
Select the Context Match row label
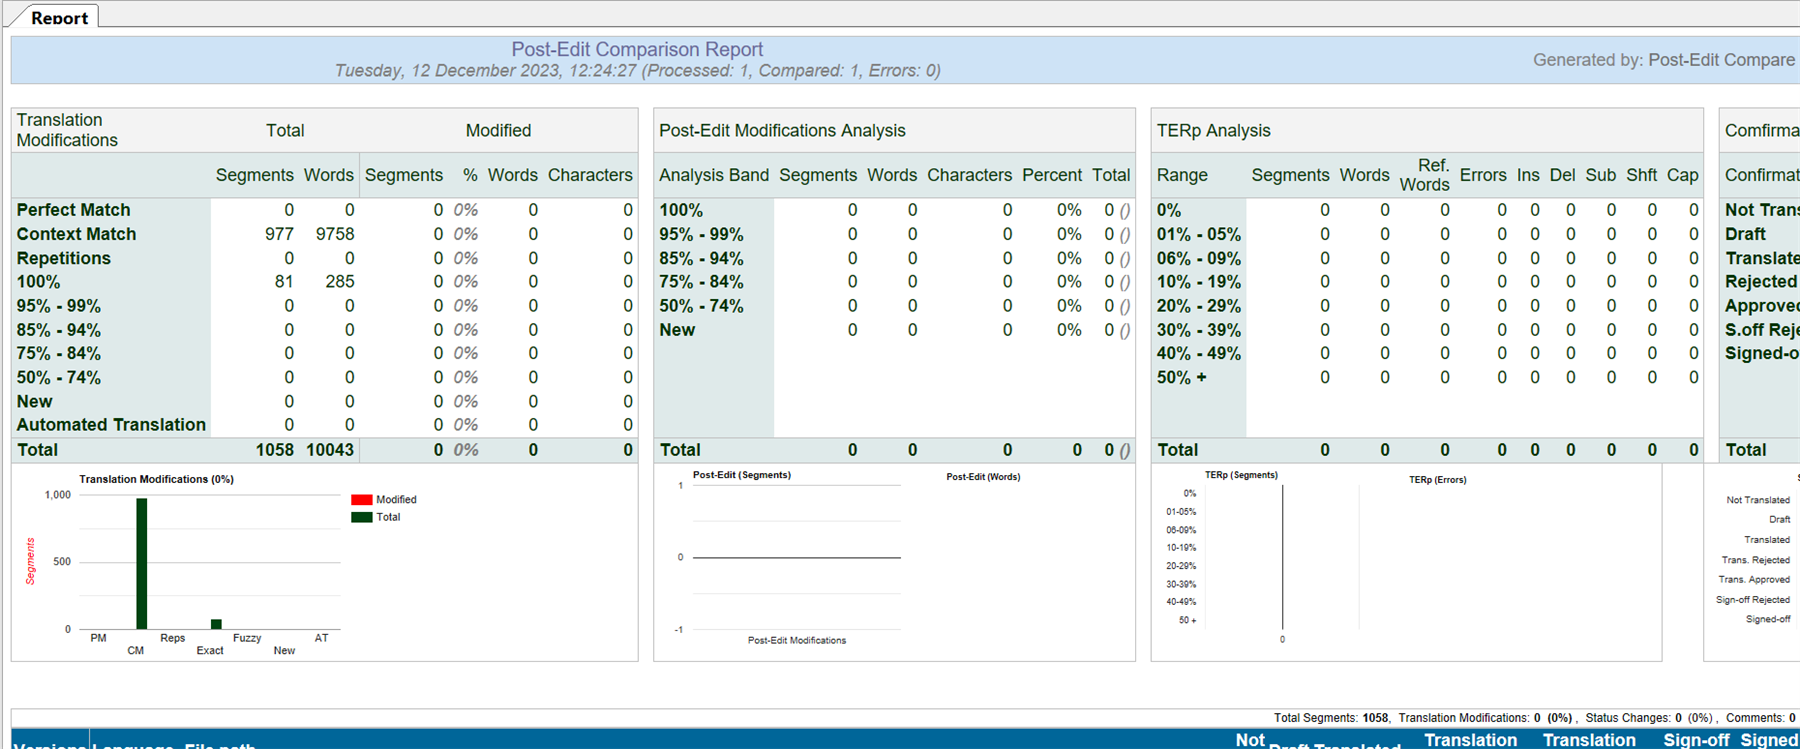(x=76, y=234)
